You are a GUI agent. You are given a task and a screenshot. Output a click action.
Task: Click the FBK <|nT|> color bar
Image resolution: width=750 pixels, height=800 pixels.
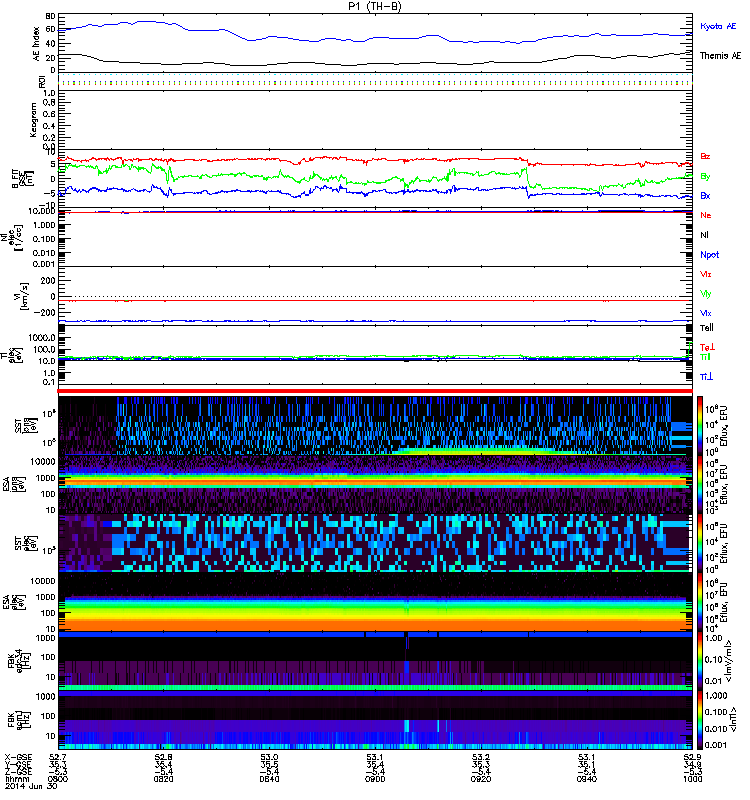click(700, 719)
